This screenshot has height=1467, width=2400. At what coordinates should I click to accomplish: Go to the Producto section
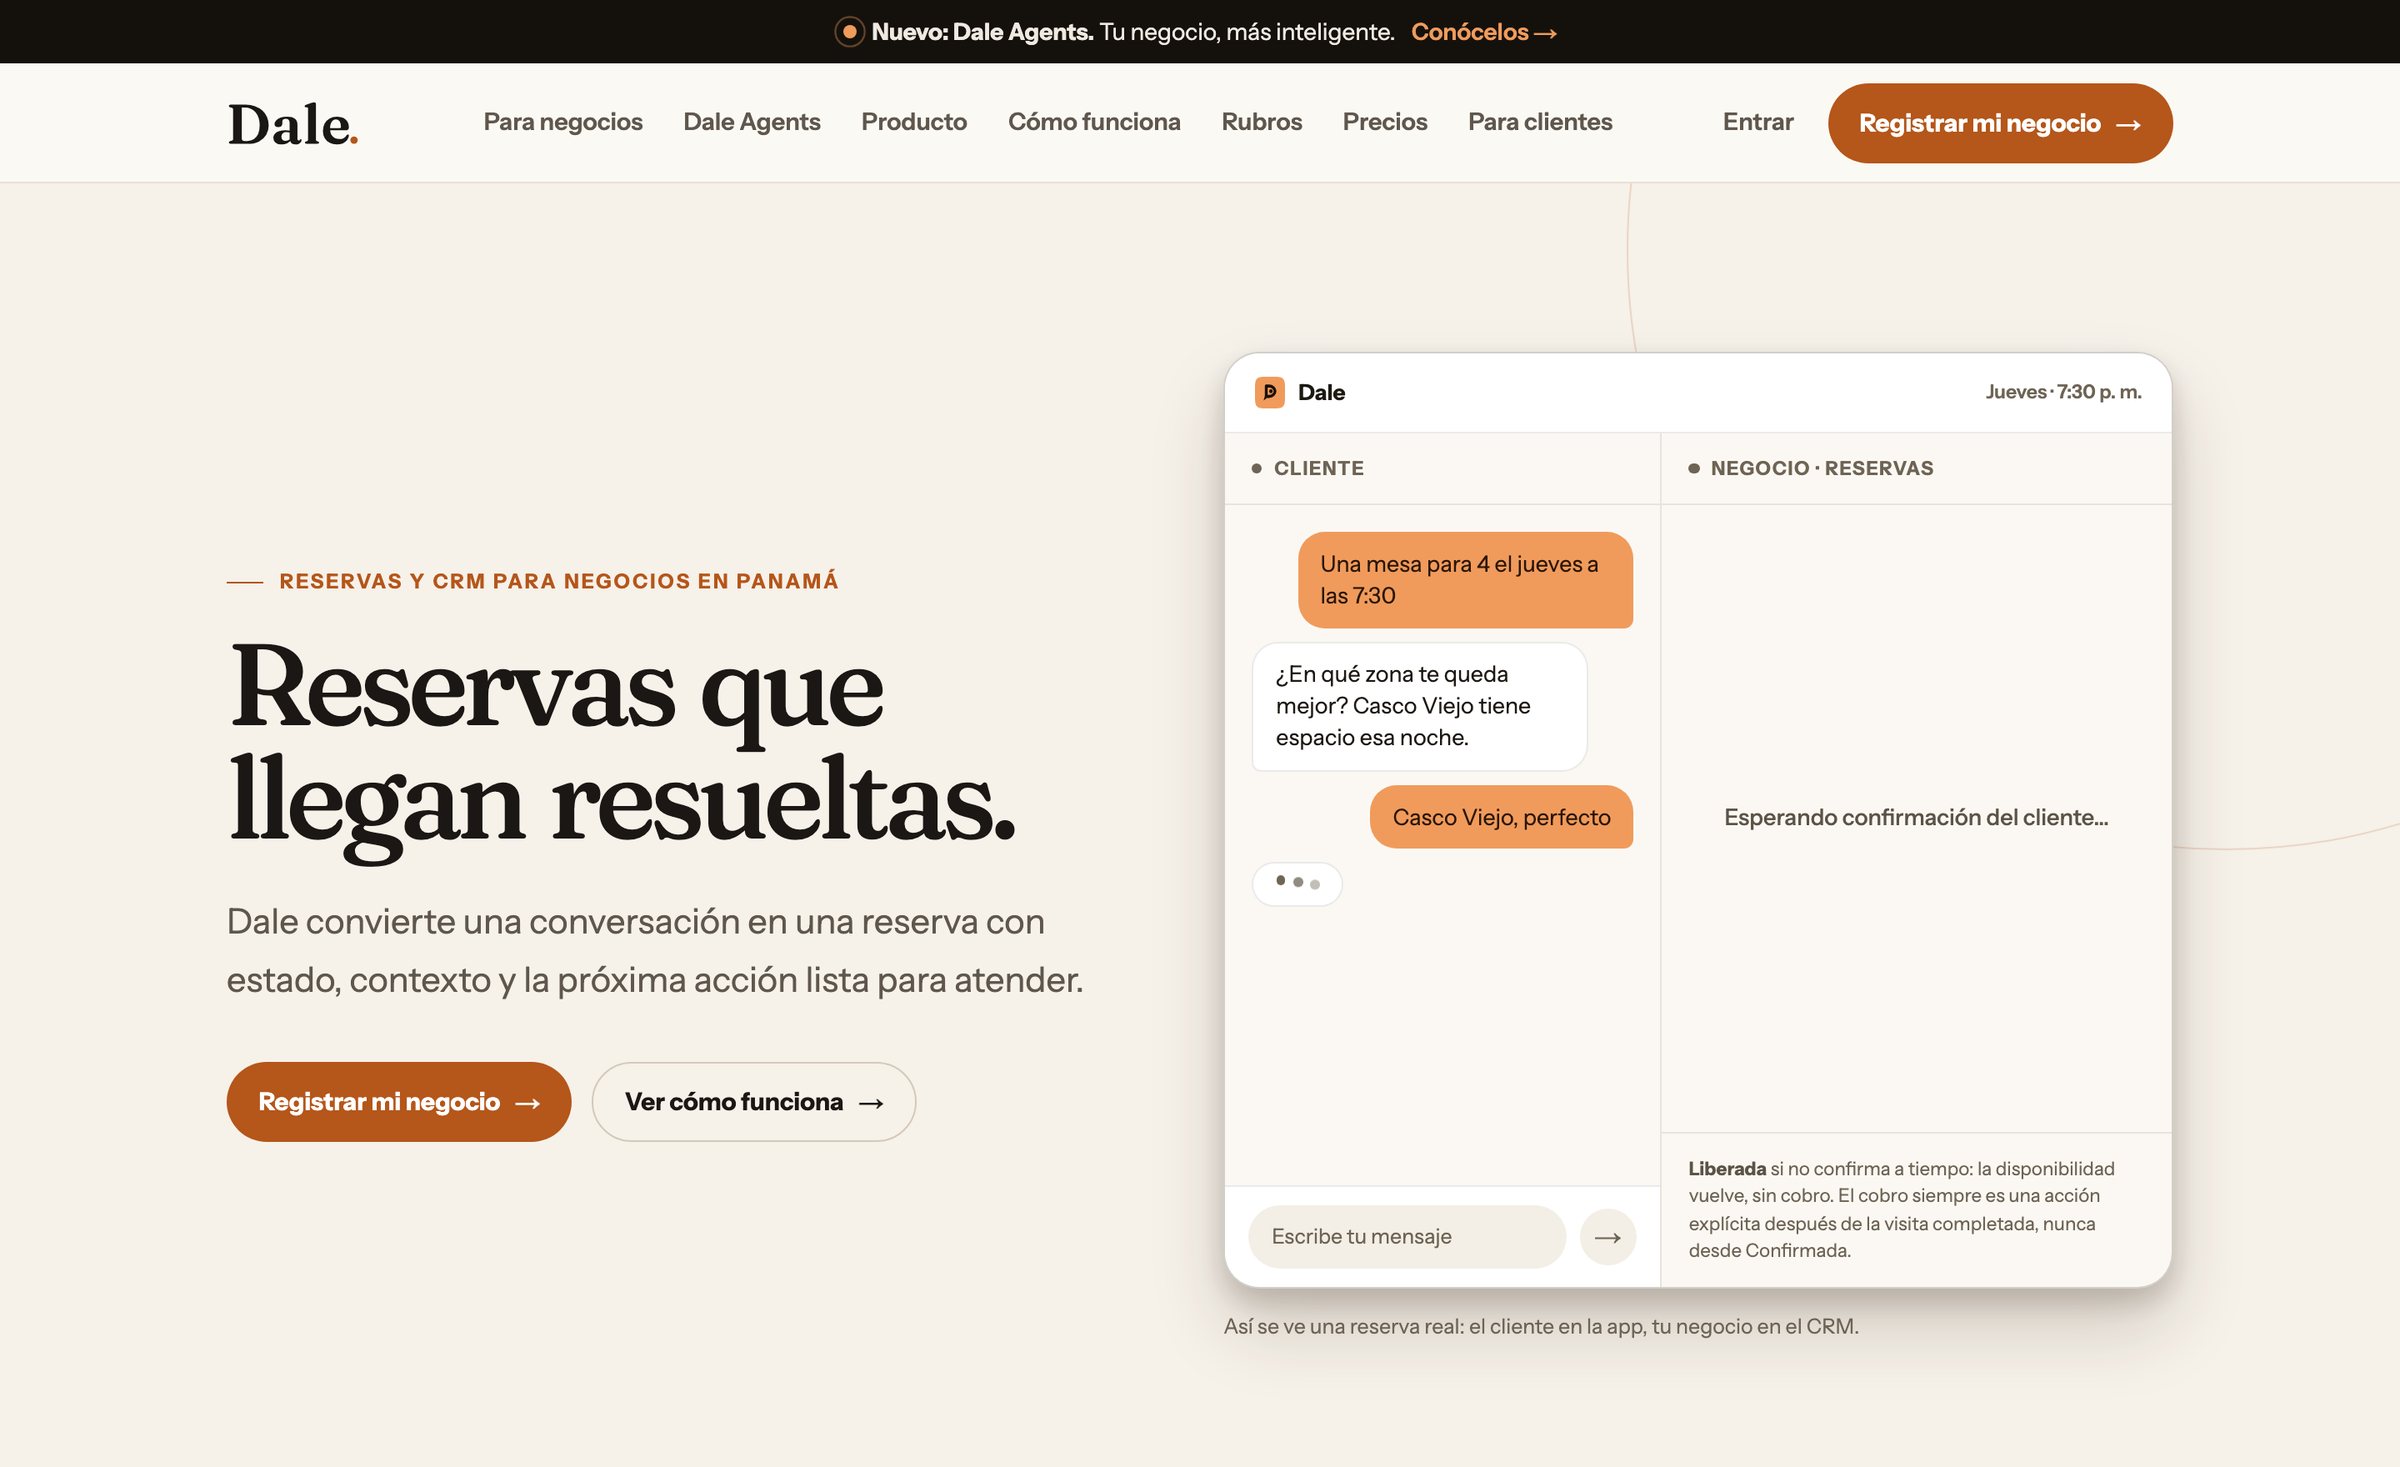[x=914, y=122]
